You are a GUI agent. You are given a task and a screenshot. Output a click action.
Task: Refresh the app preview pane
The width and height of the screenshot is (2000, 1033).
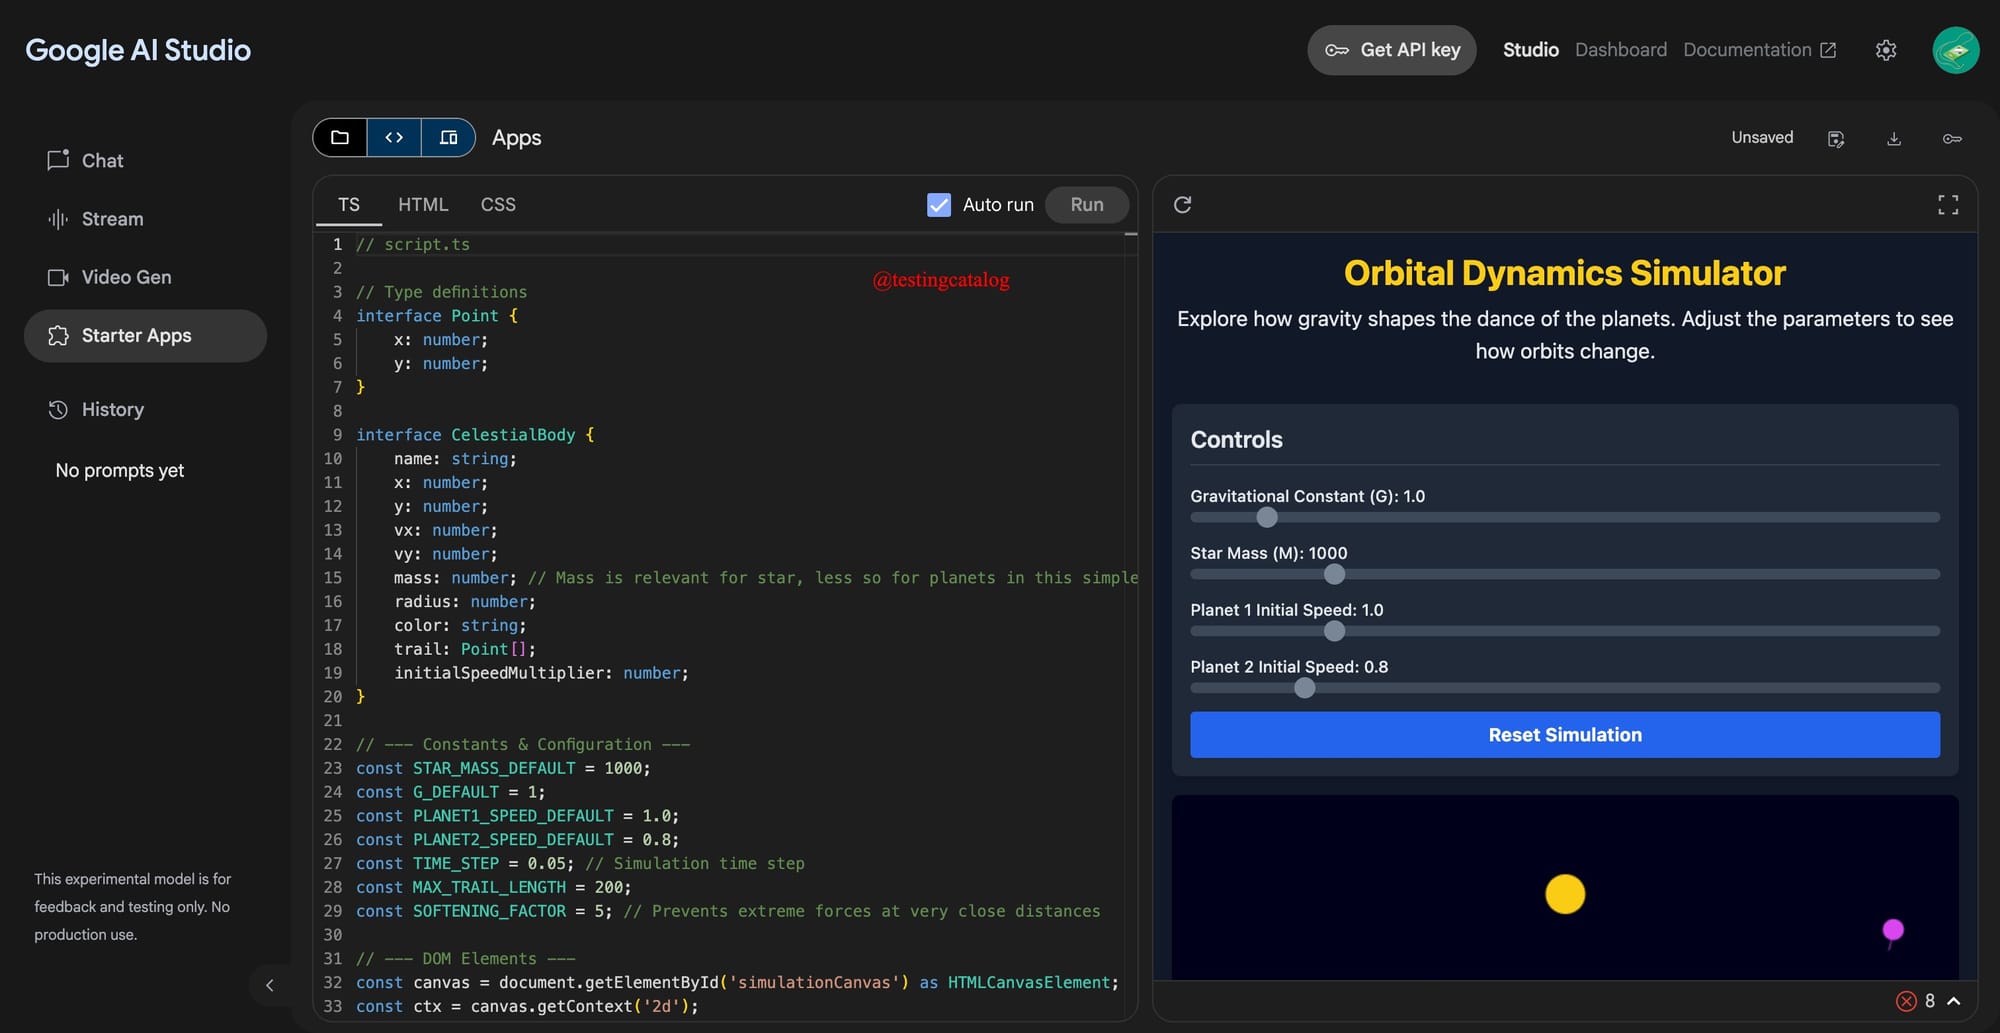(1184, 204)
